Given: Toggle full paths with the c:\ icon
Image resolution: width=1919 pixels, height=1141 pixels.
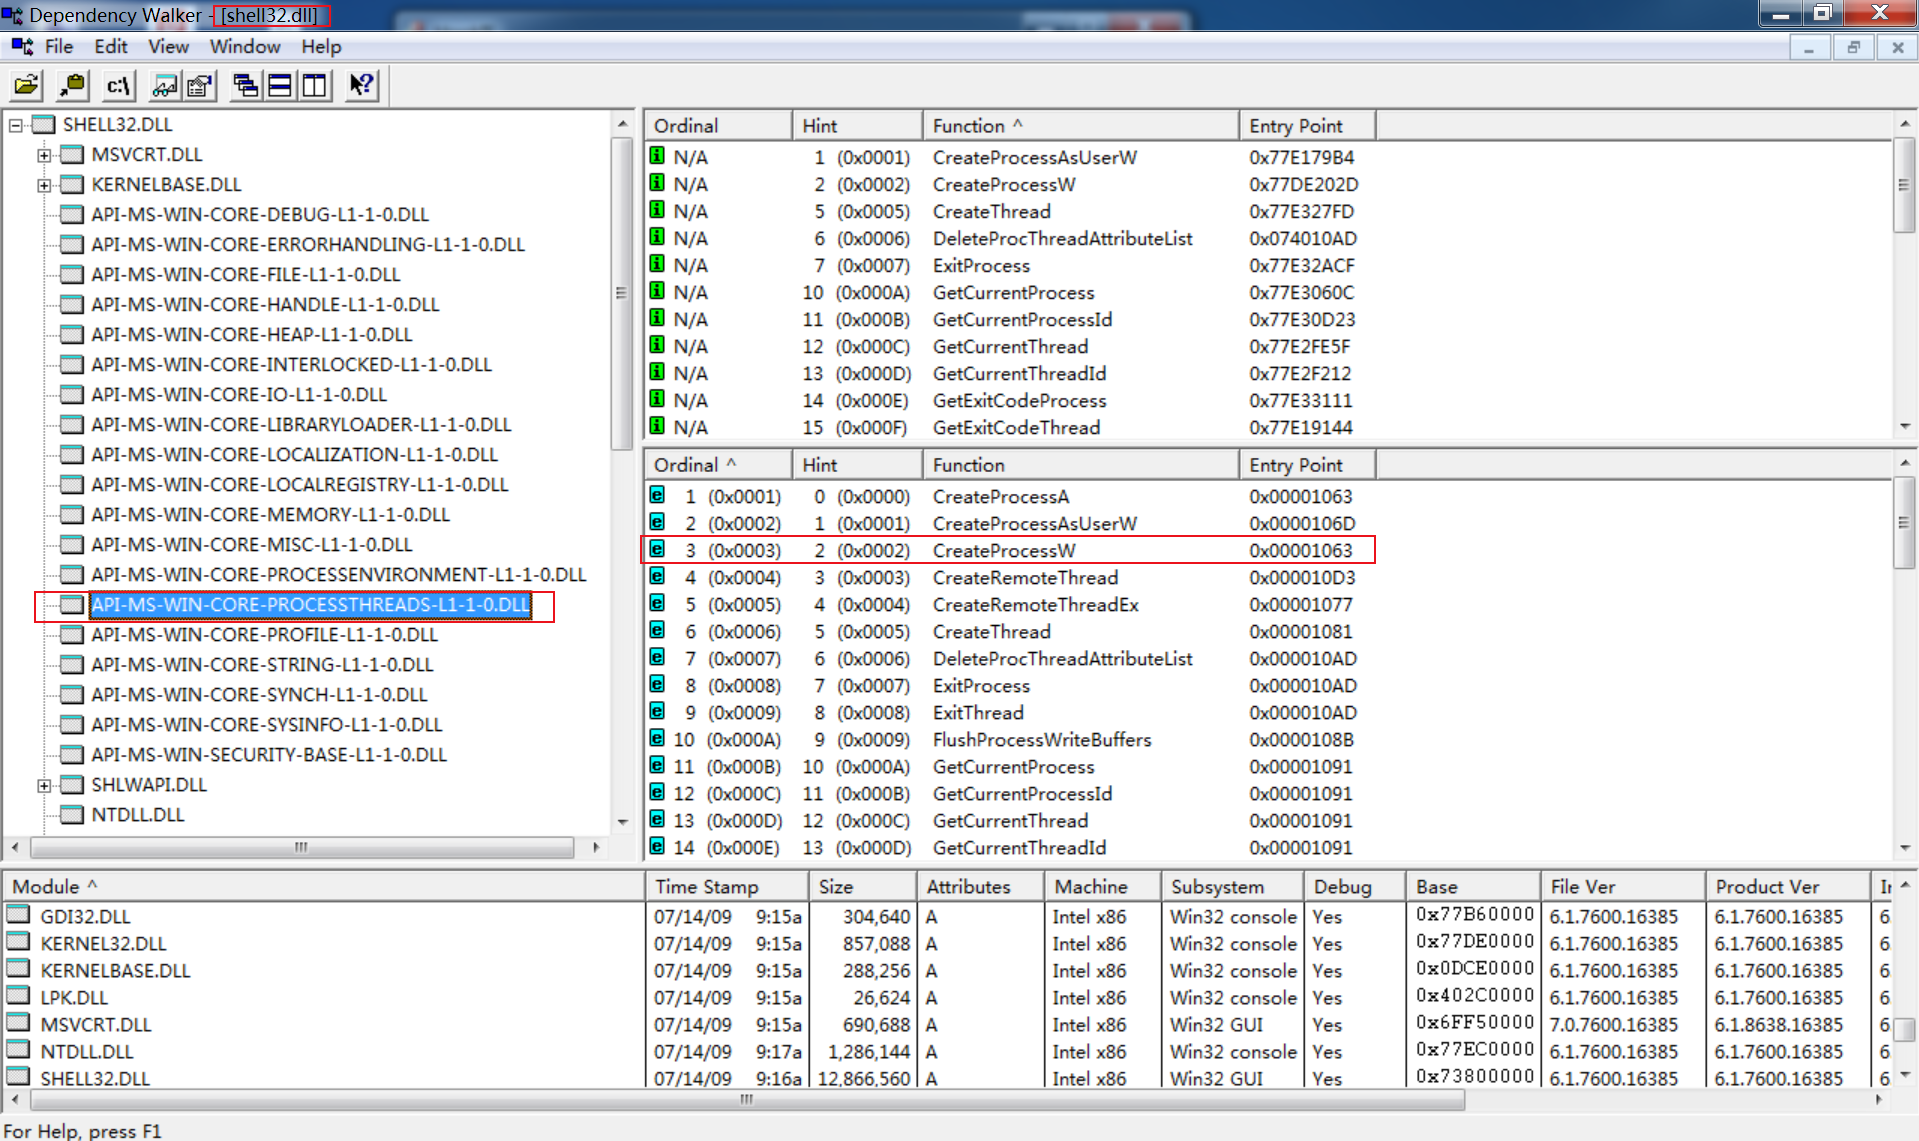Looking at the screenshot, I should pos(117,85).
